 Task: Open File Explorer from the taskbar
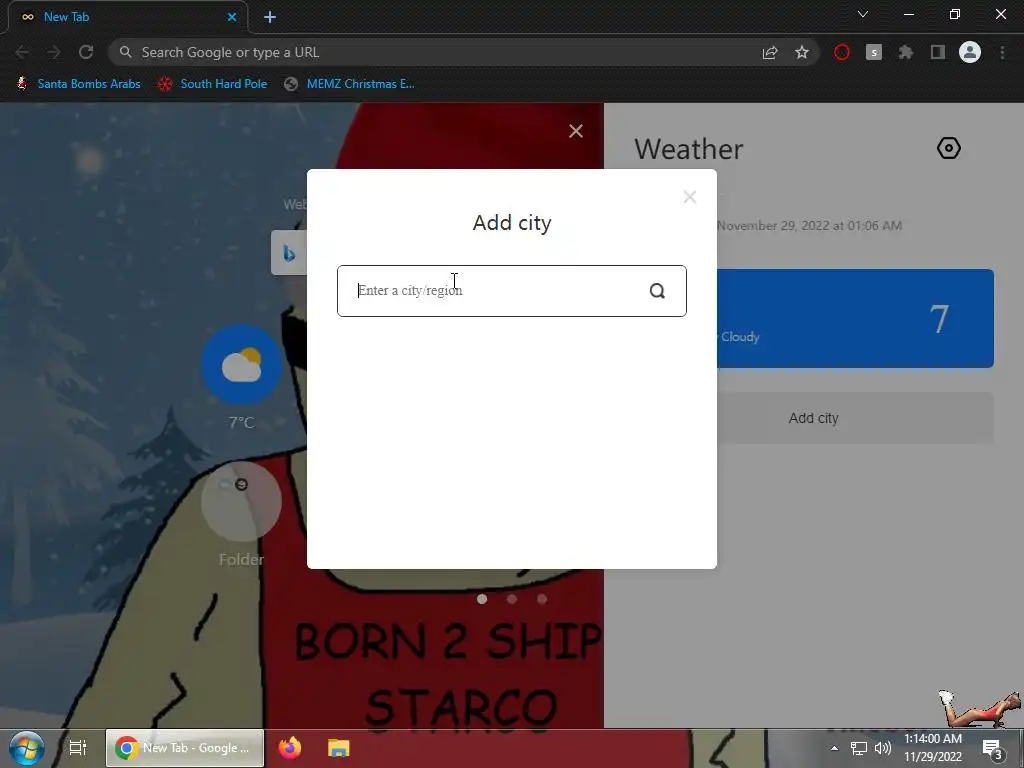[338, 748]
